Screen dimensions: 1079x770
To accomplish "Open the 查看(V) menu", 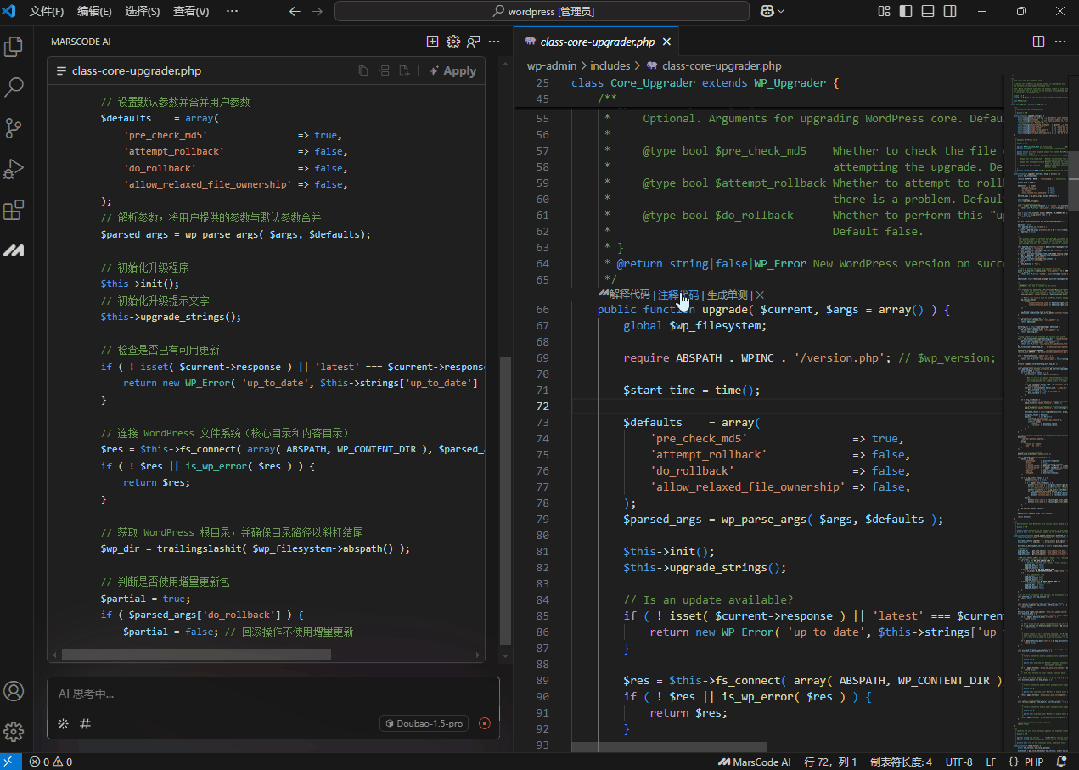I will pos(191,11).
